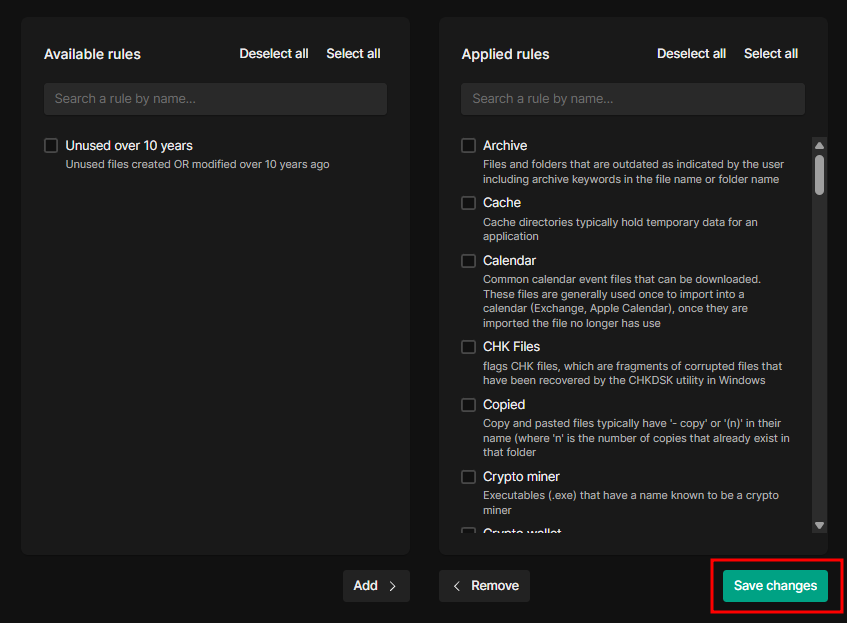The width and height of the screenshot is (847, 623).
Task: Select all in Available rules panel
Action: click(353, 54)
